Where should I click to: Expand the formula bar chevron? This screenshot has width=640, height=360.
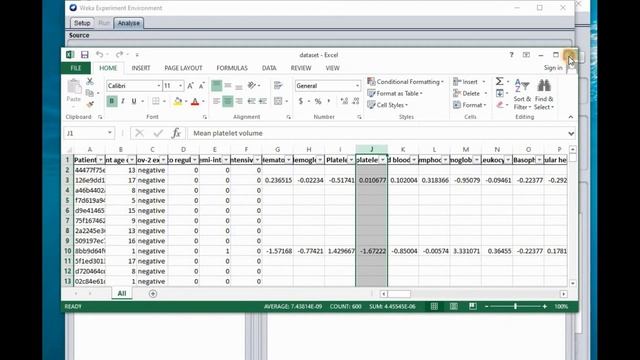click(571, 133)
